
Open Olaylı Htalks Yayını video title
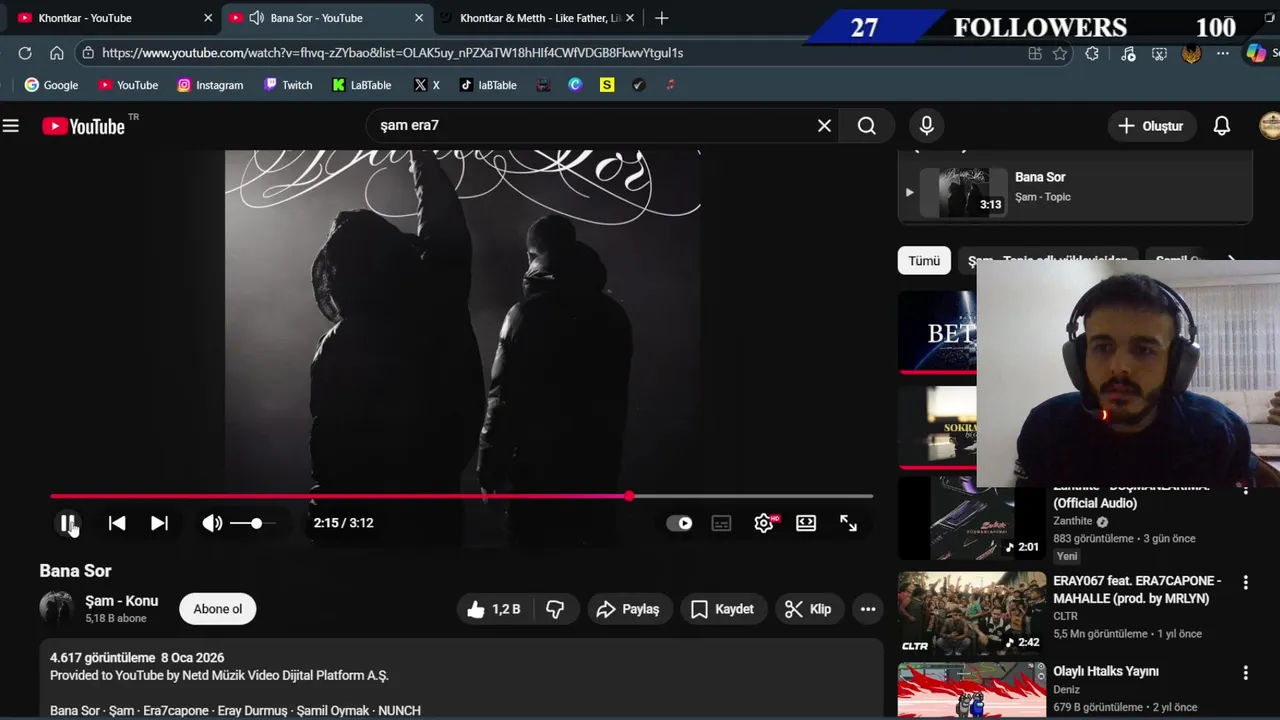(x=1106, y=671)
